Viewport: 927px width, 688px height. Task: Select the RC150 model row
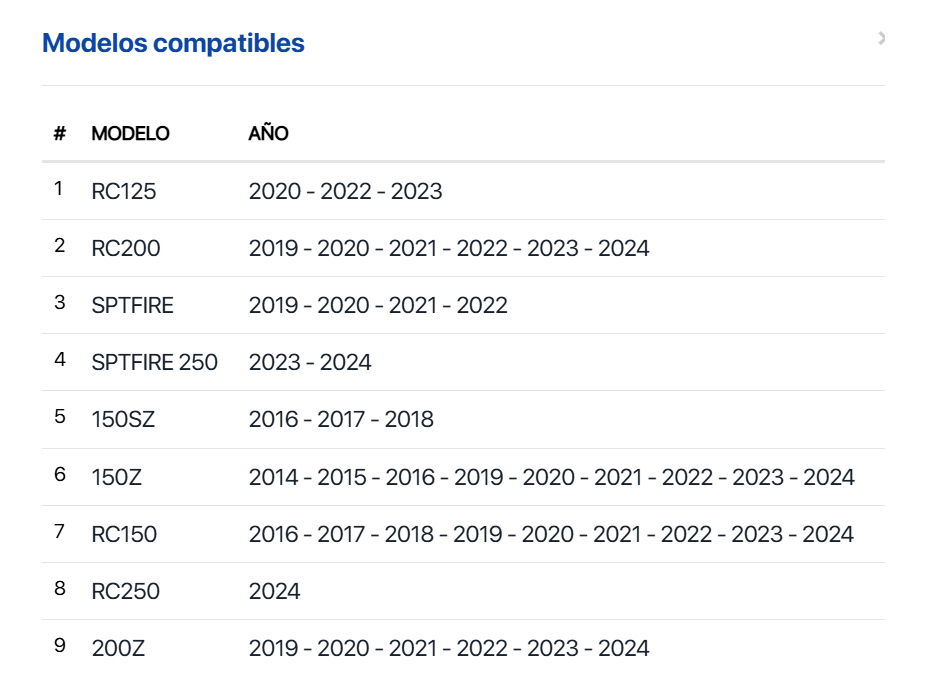464,534
